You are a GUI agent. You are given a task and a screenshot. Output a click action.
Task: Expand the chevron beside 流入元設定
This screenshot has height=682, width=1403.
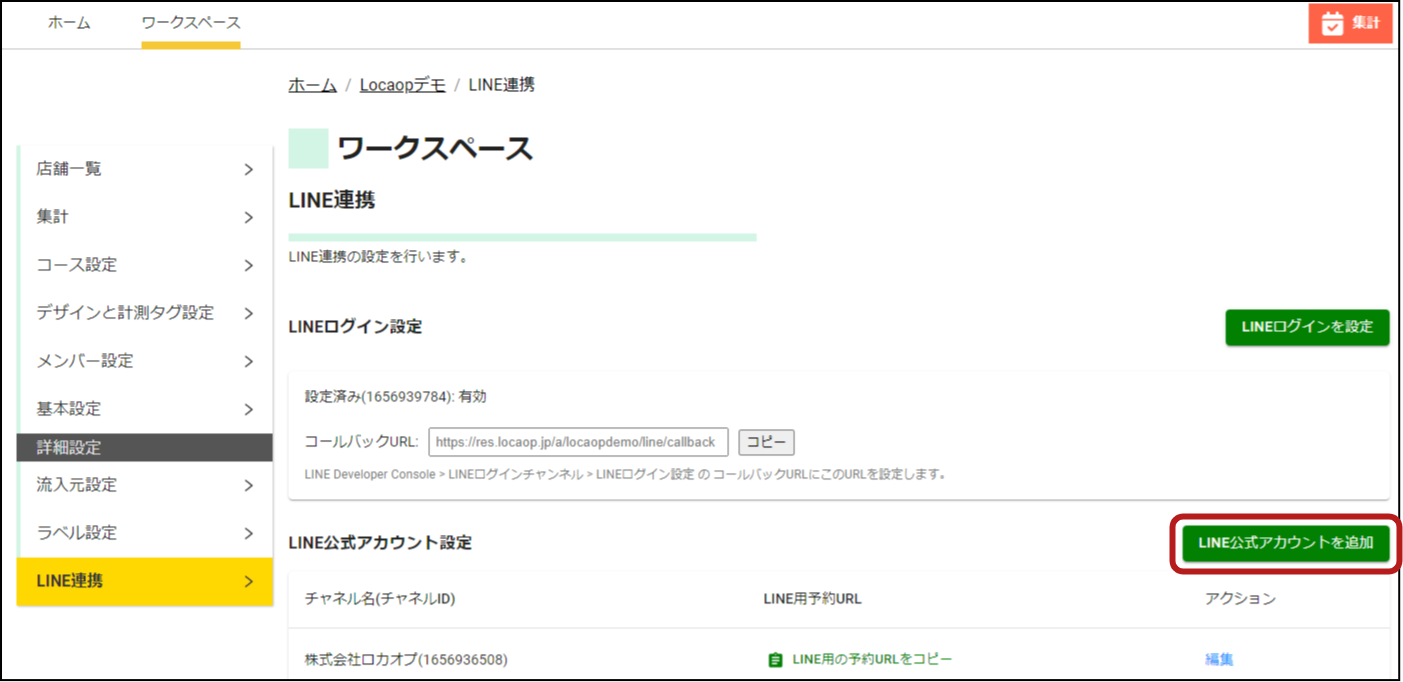click(x=249, y=486)
